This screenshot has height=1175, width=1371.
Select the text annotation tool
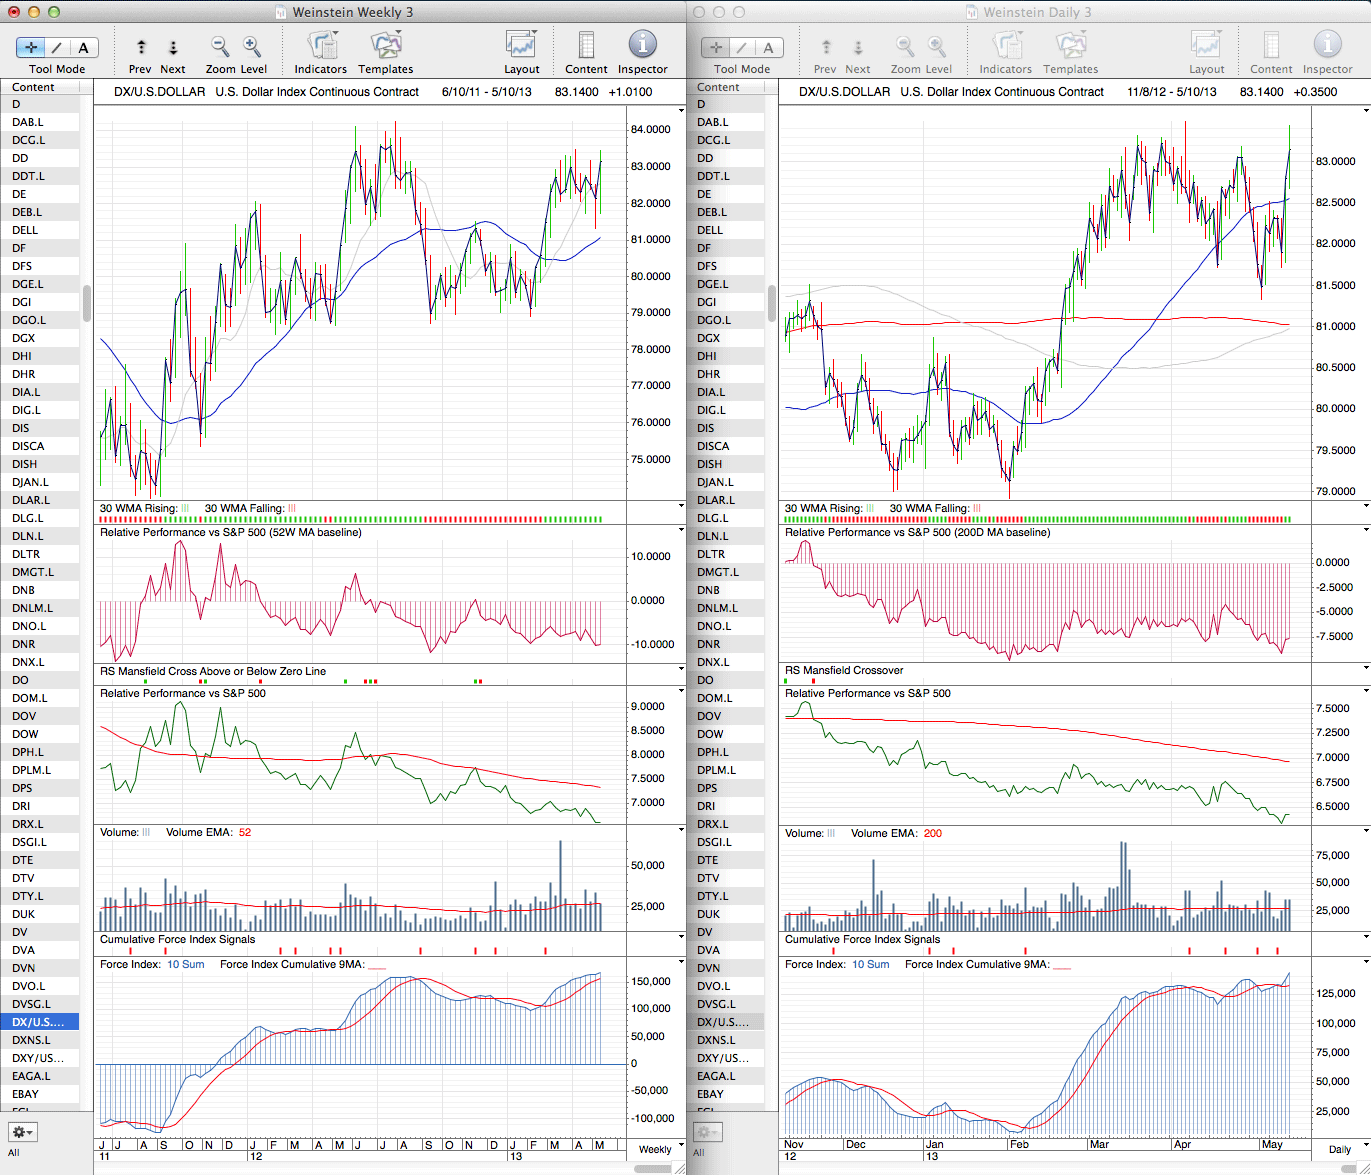click(83, 47)
